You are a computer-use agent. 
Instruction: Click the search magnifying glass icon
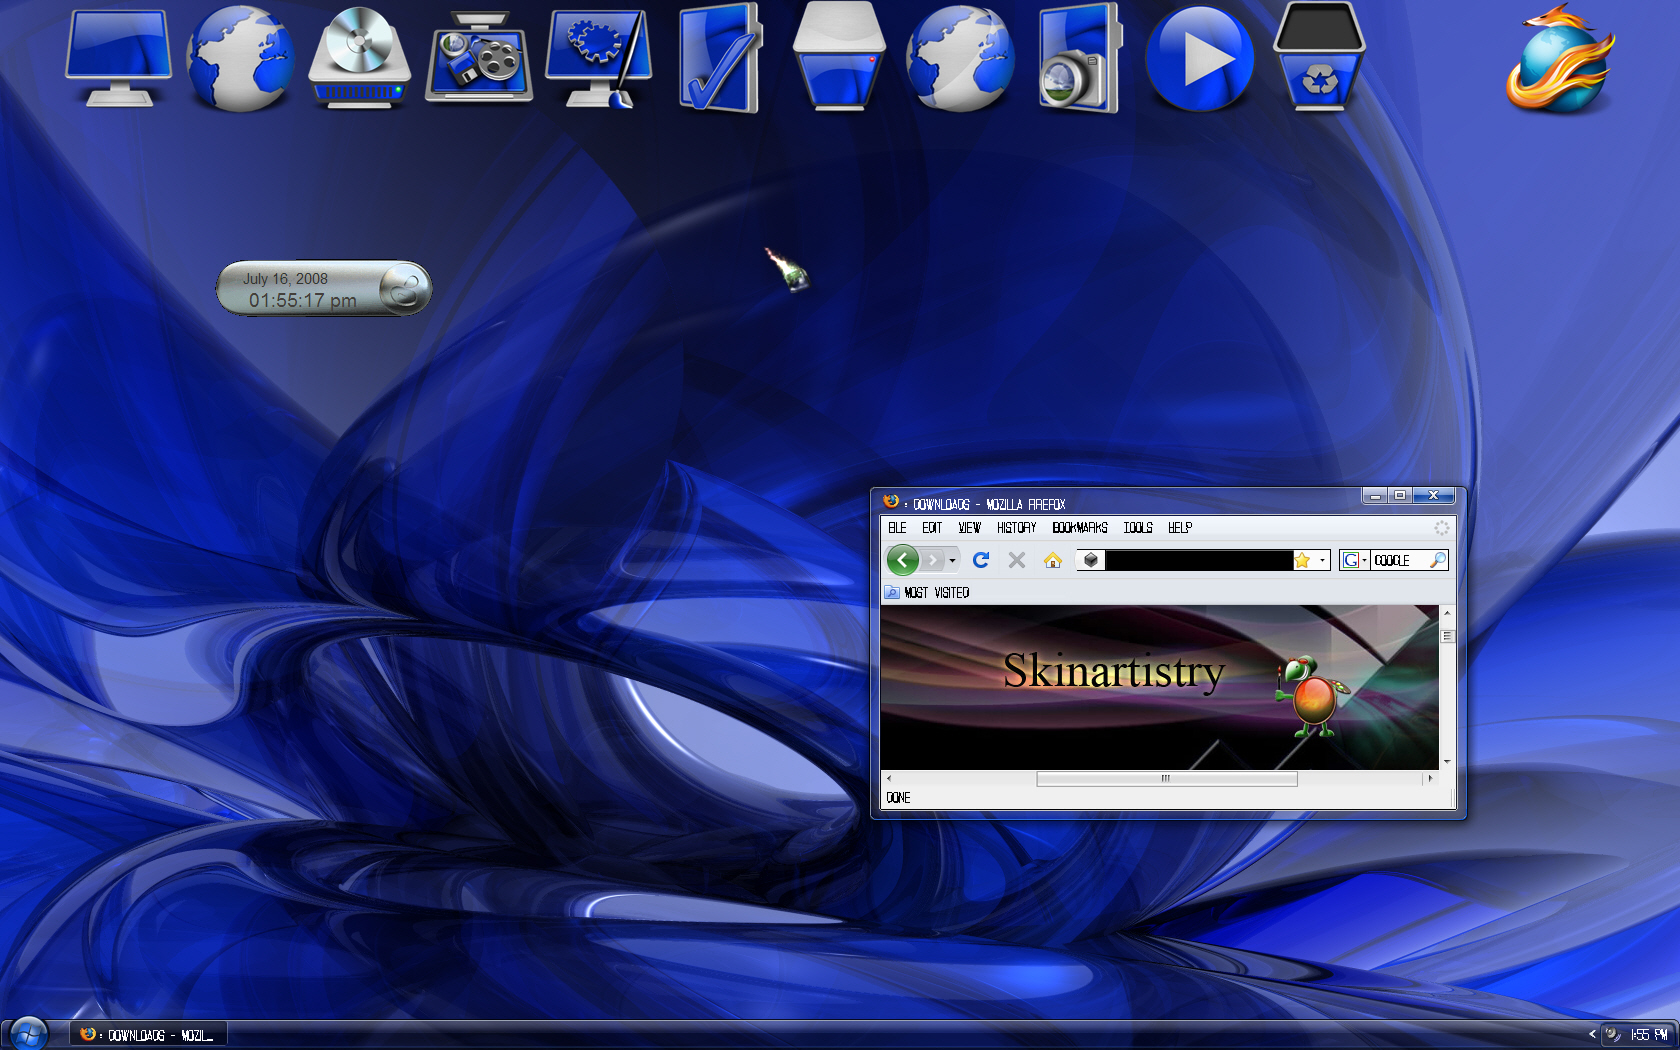[x=1437, y=560]
